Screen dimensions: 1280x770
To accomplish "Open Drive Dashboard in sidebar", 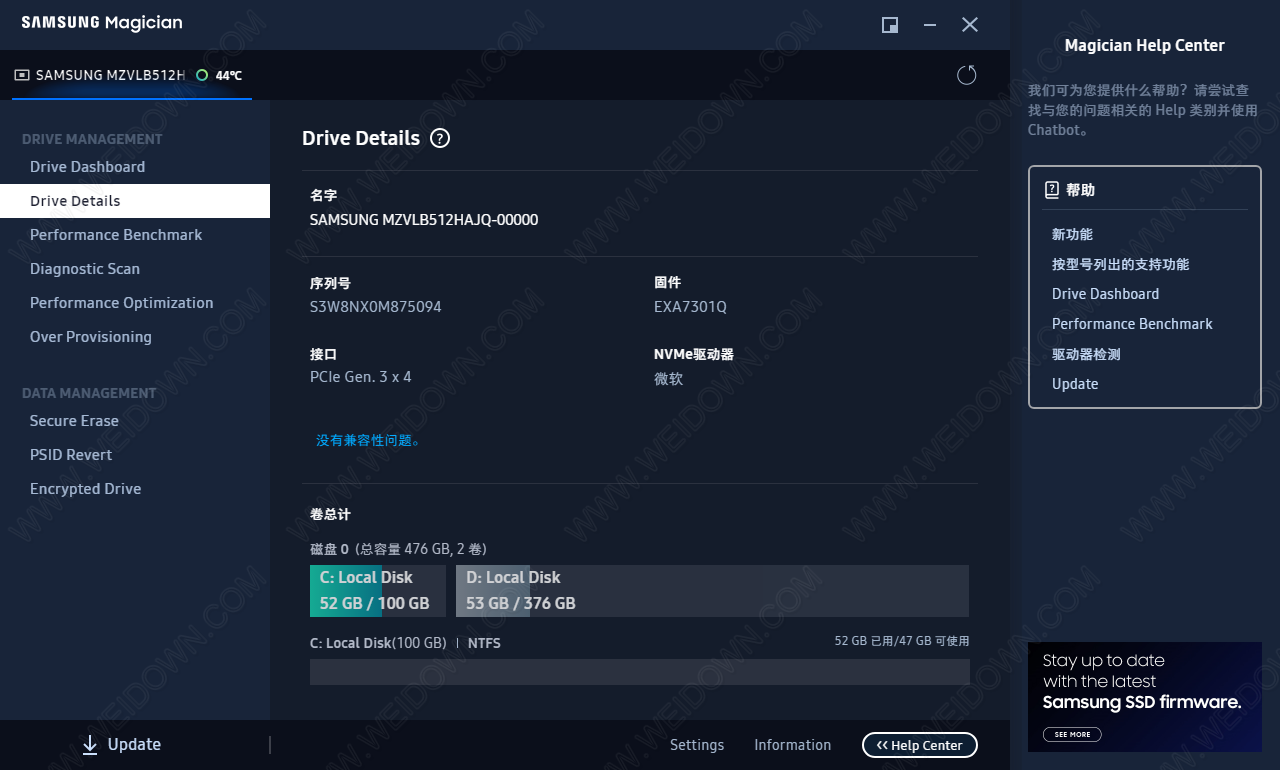I will [x=87, y=167].
